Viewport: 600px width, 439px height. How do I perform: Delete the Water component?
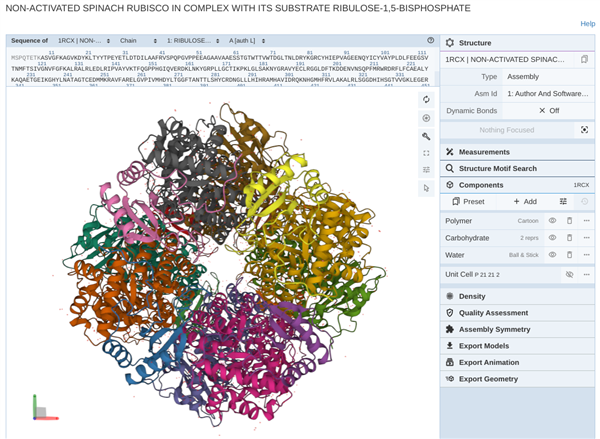click(x=569, y=255)
